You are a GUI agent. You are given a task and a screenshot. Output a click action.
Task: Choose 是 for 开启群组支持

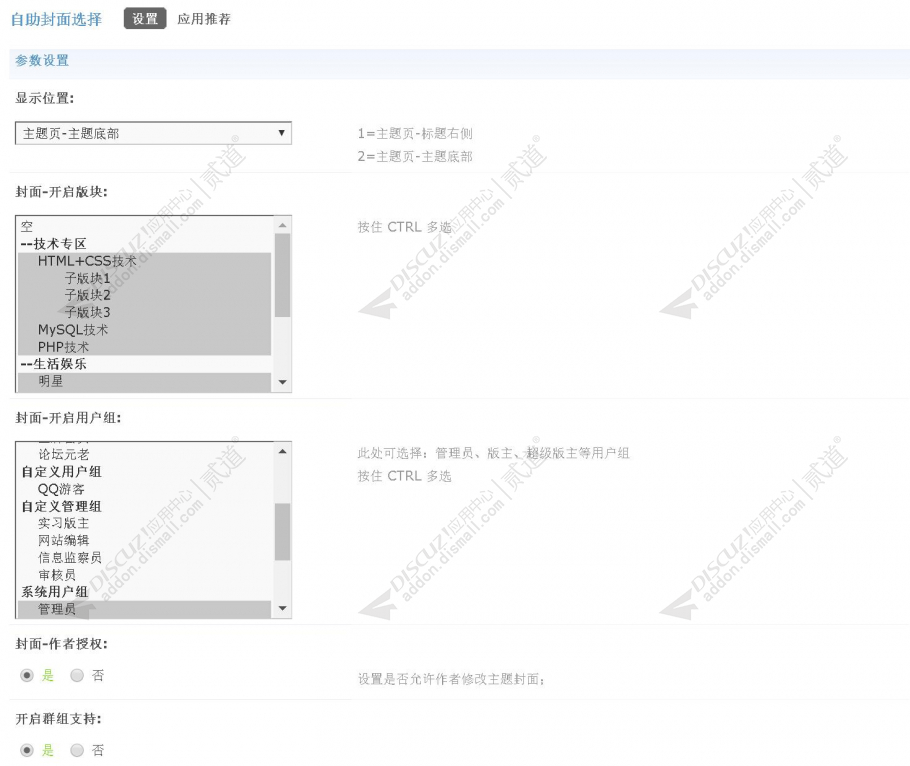(27, 750)
